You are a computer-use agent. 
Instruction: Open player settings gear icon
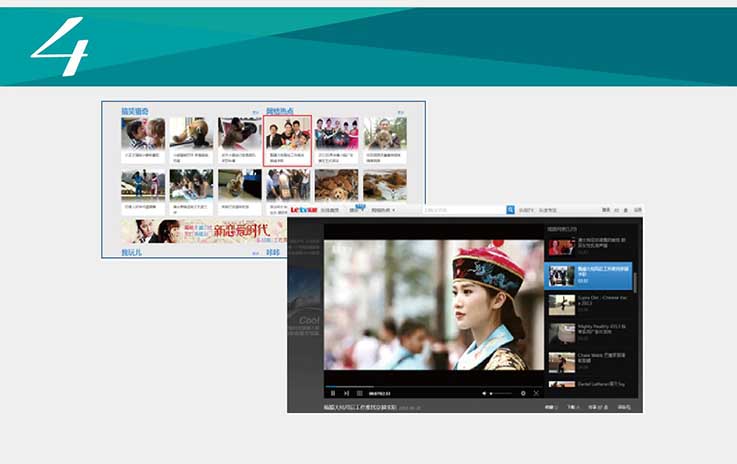[x=522, y=393]
